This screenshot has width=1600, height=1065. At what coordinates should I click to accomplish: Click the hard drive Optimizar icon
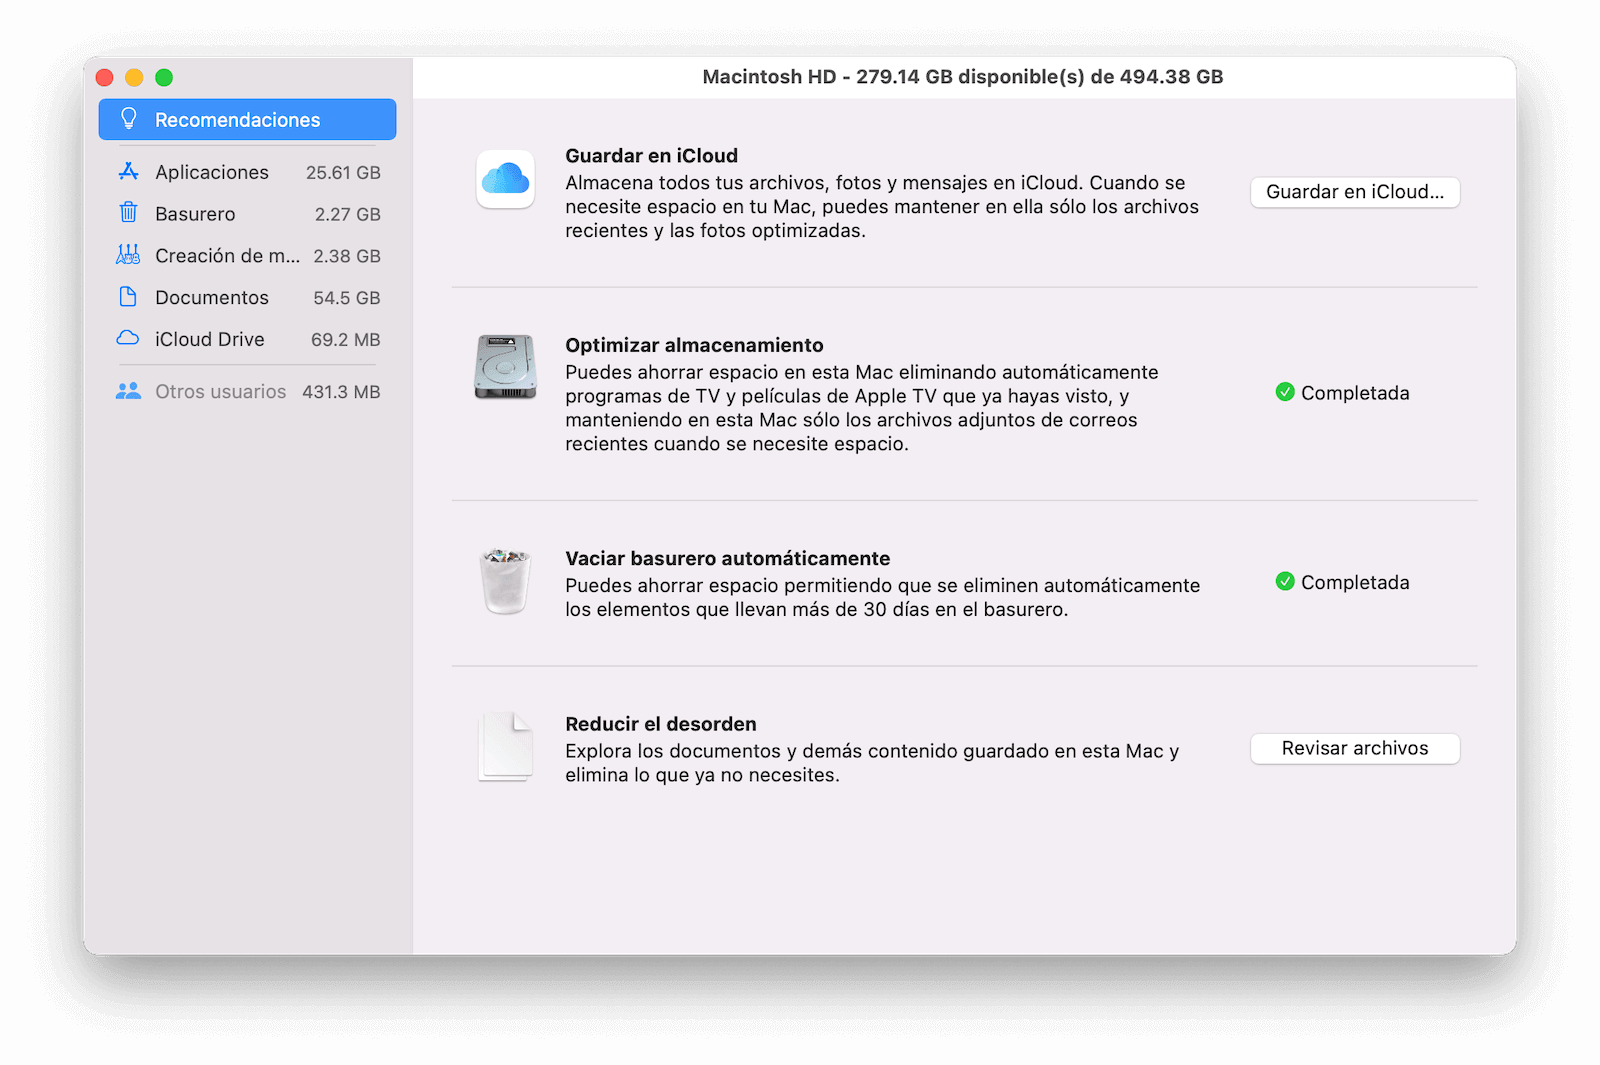tap(505, 367)
